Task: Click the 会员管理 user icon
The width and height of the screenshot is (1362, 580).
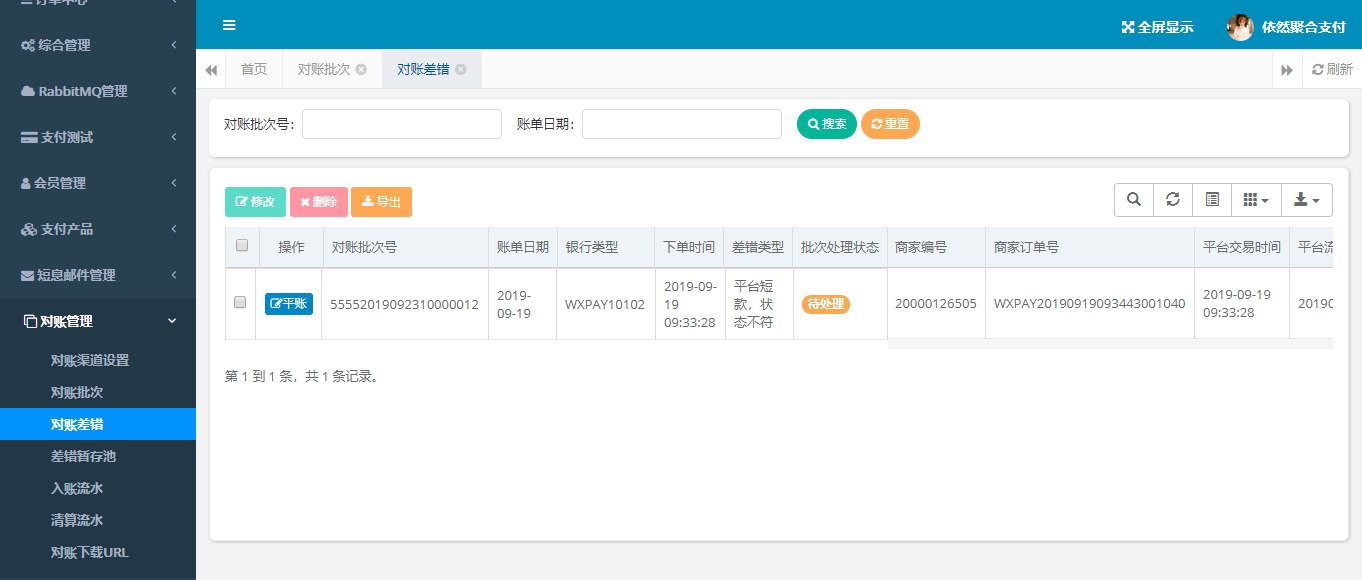Action: [26, 183]
